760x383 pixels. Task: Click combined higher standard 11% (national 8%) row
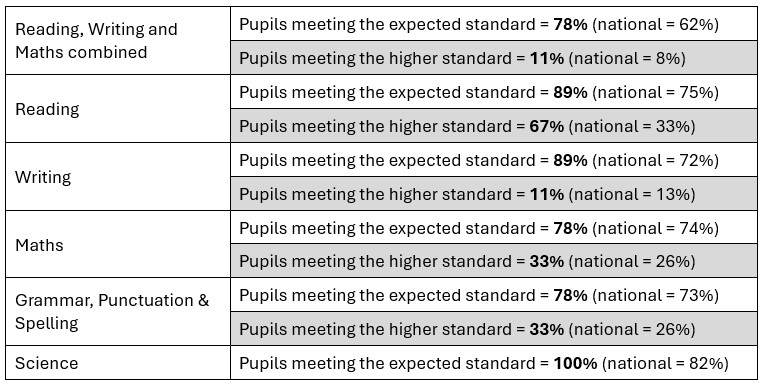pyautogui.click(x=493, y=58)
